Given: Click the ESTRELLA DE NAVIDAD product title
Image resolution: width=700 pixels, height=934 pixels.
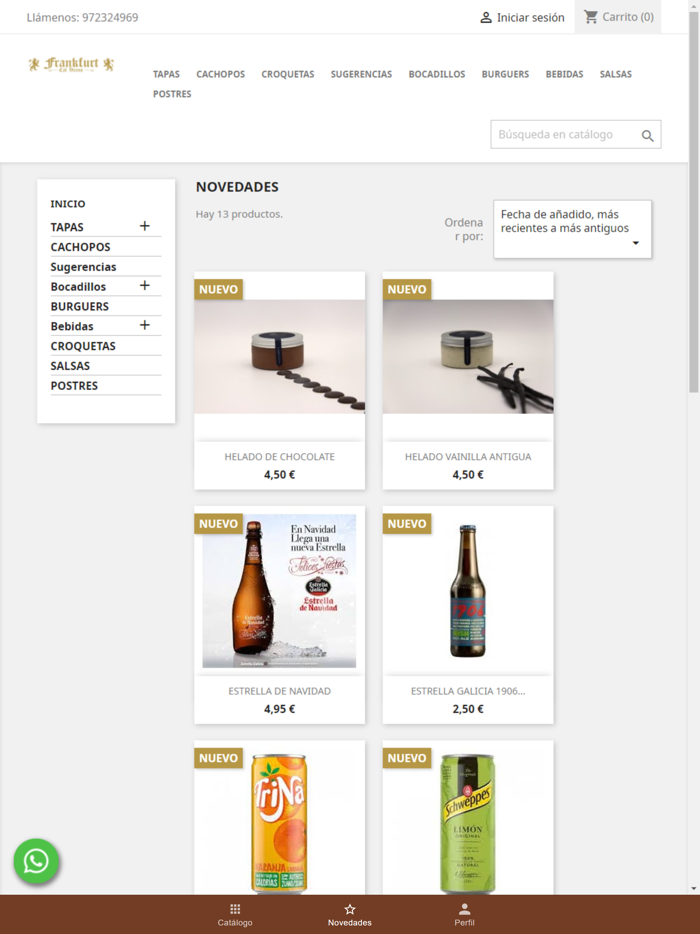Looking at the screenshot, I should tap(279, 691).
